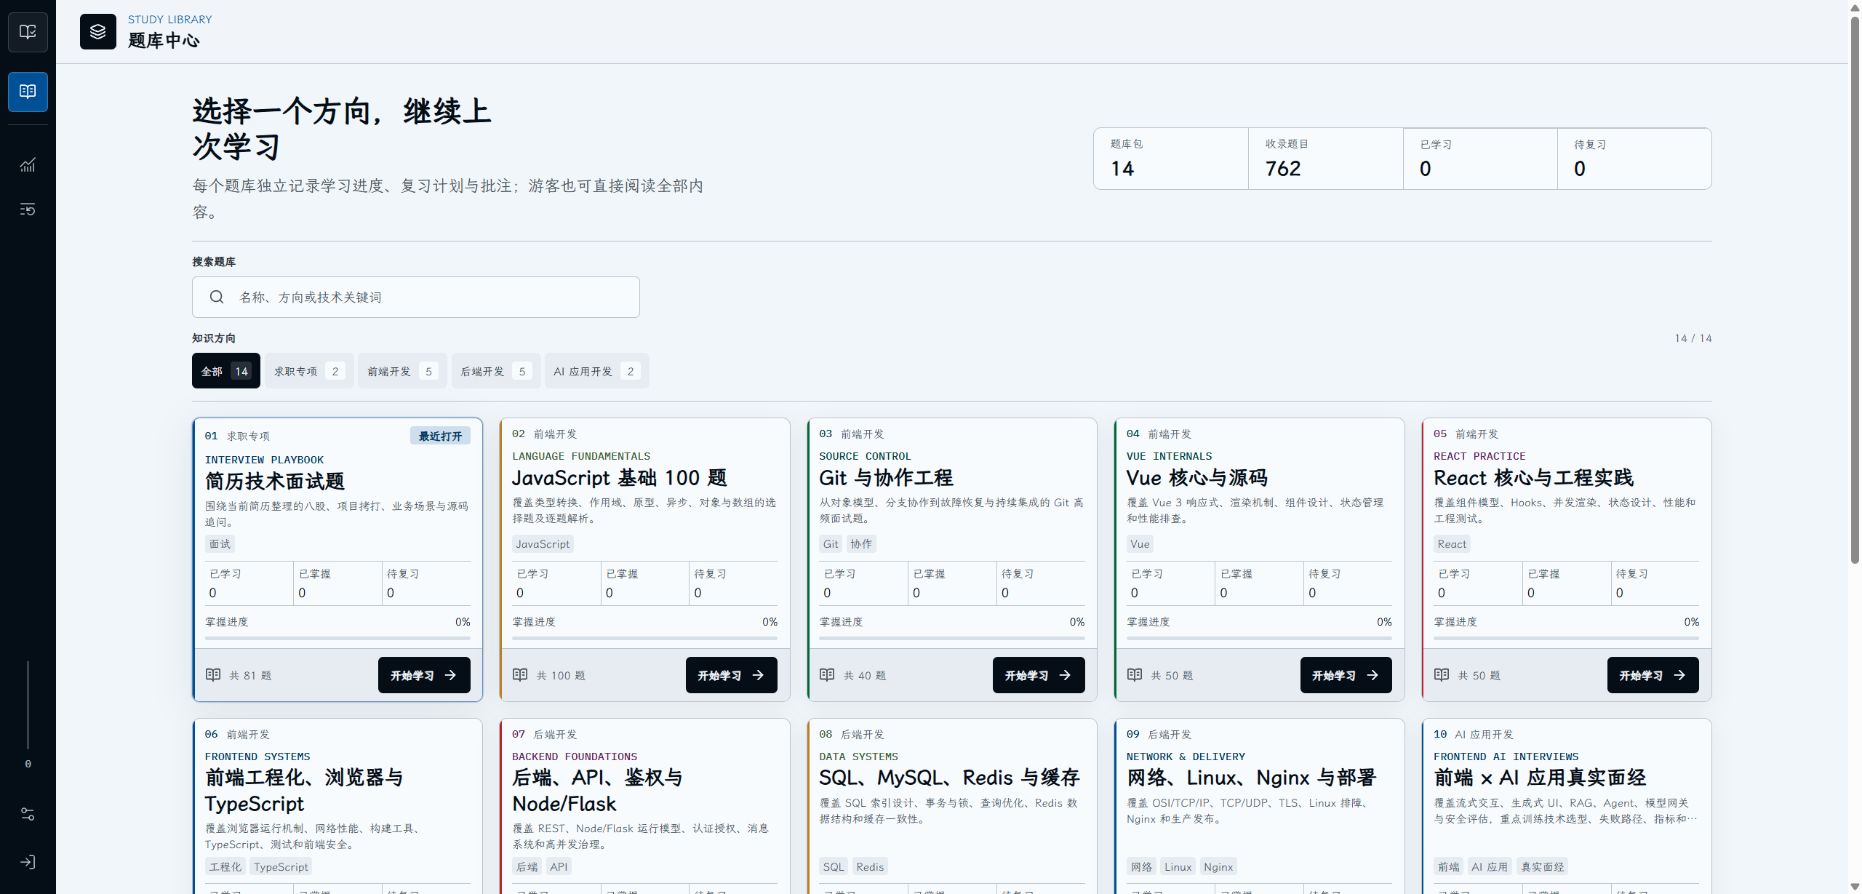Screen dimensions: 1862x894
Task: Click the book icon beside 共 100 题
Action: tap(520, 675)
